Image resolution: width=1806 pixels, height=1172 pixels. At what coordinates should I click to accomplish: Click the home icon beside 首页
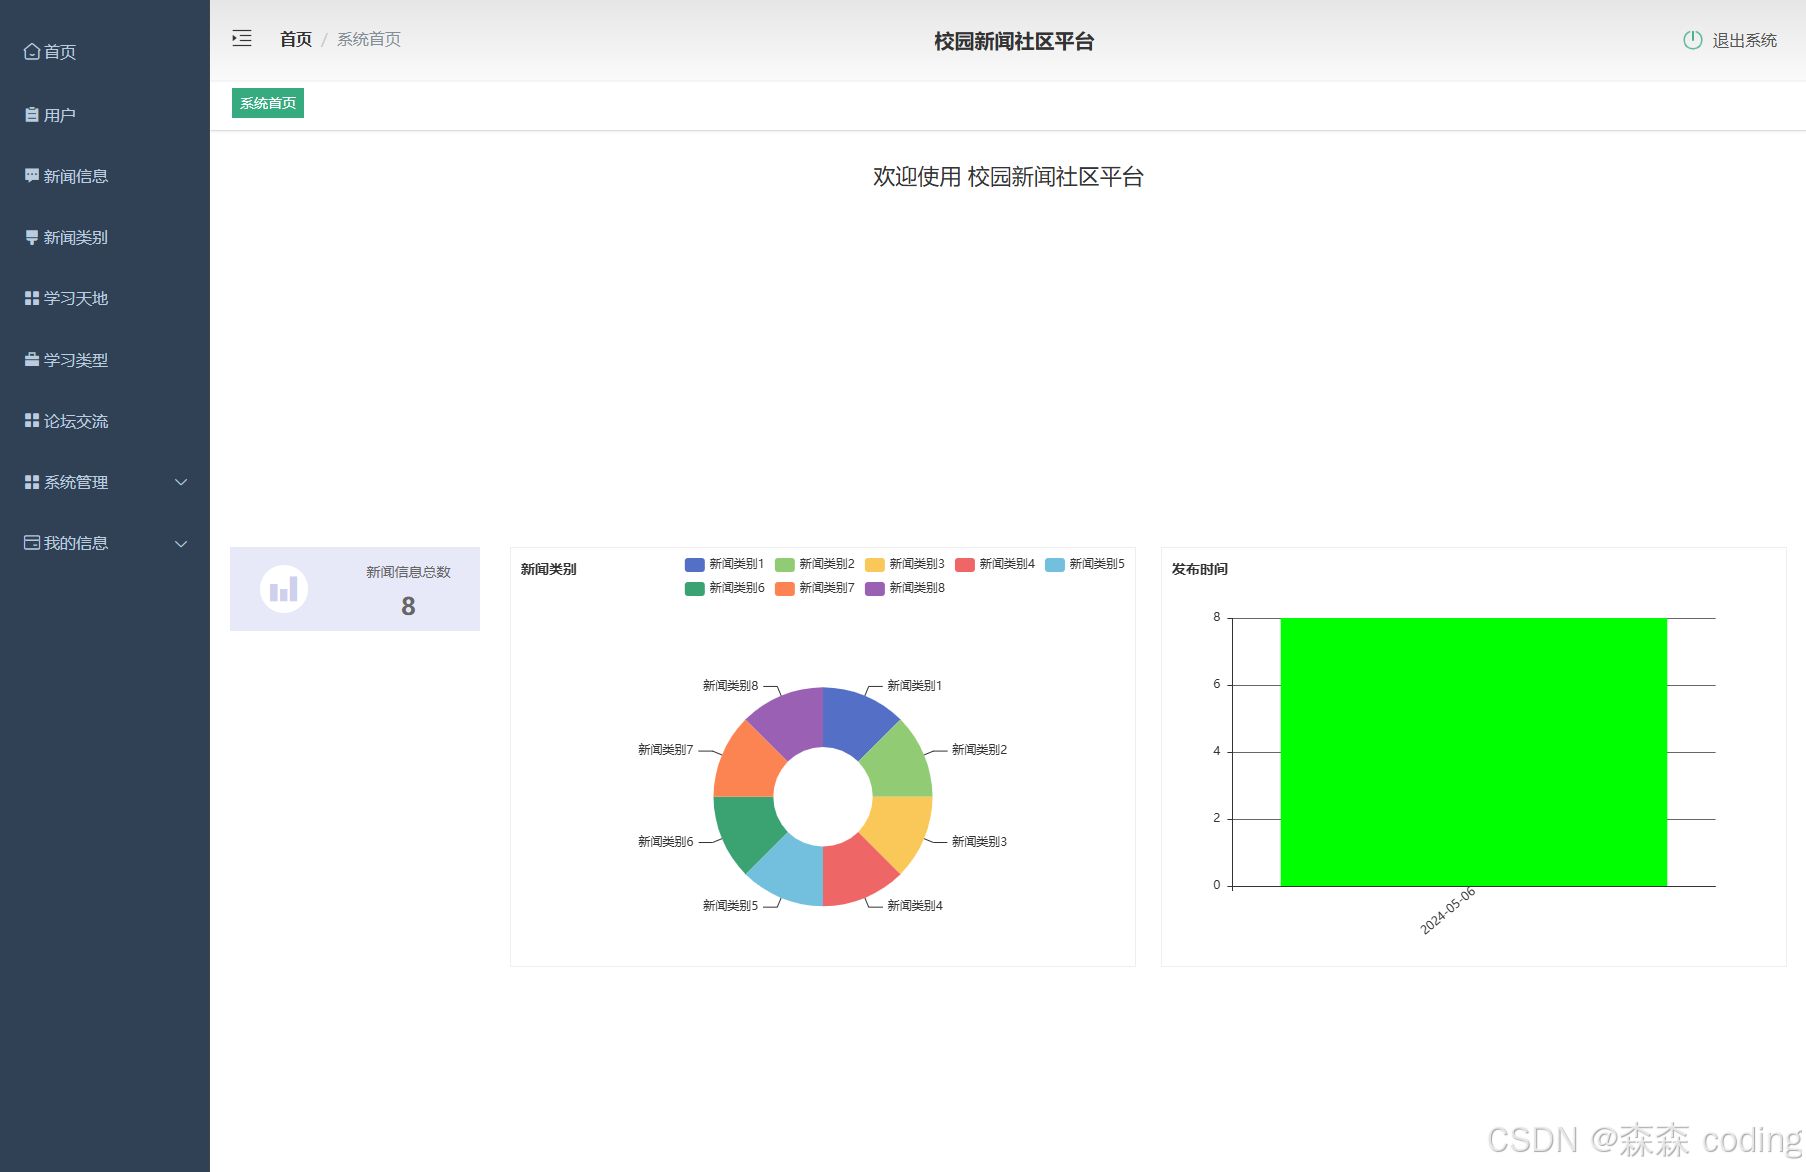click(32, 52)
